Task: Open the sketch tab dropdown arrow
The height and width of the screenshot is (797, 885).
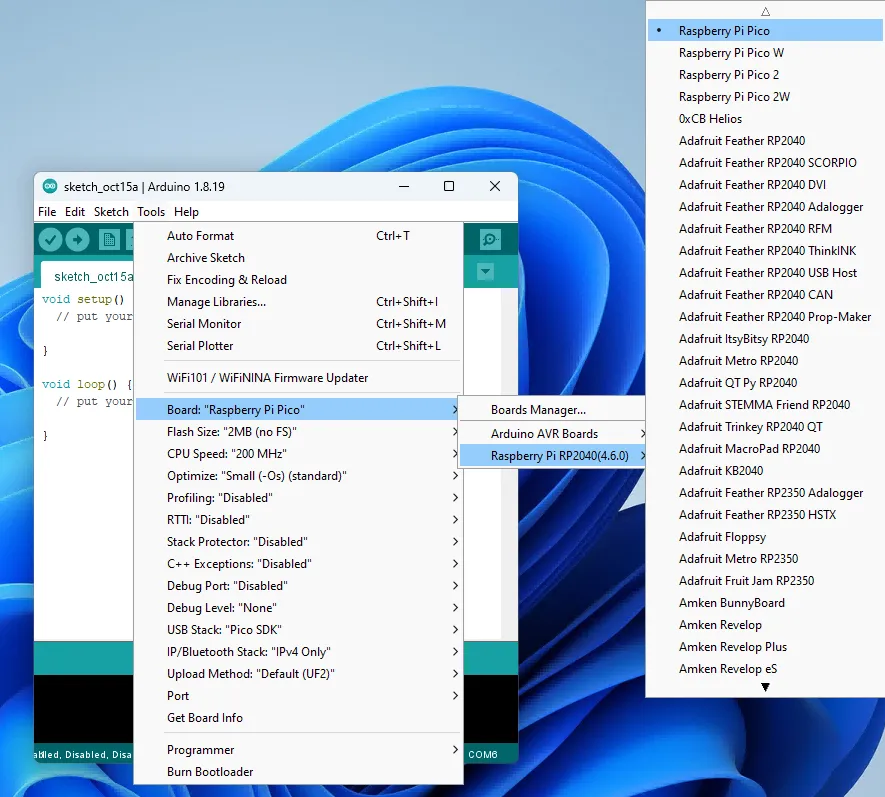Action: (x=486, y=272)
